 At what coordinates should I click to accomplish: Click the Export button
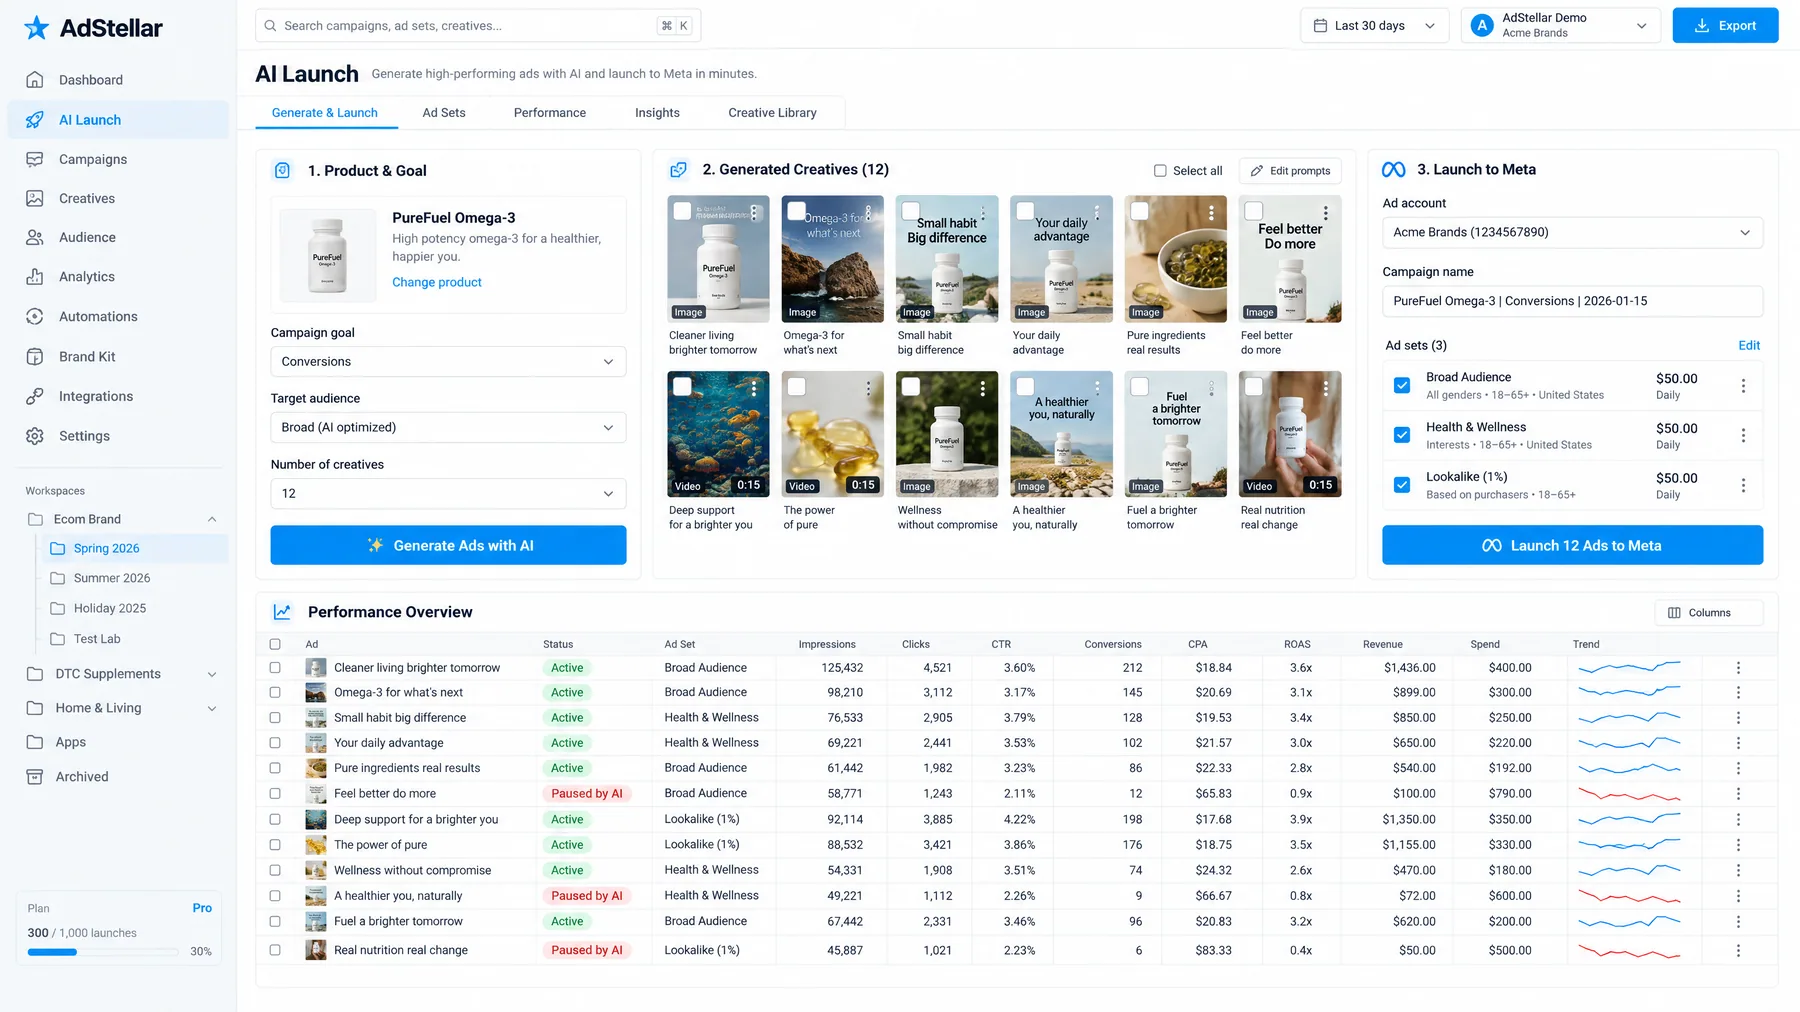click(x=1725, y=26)
